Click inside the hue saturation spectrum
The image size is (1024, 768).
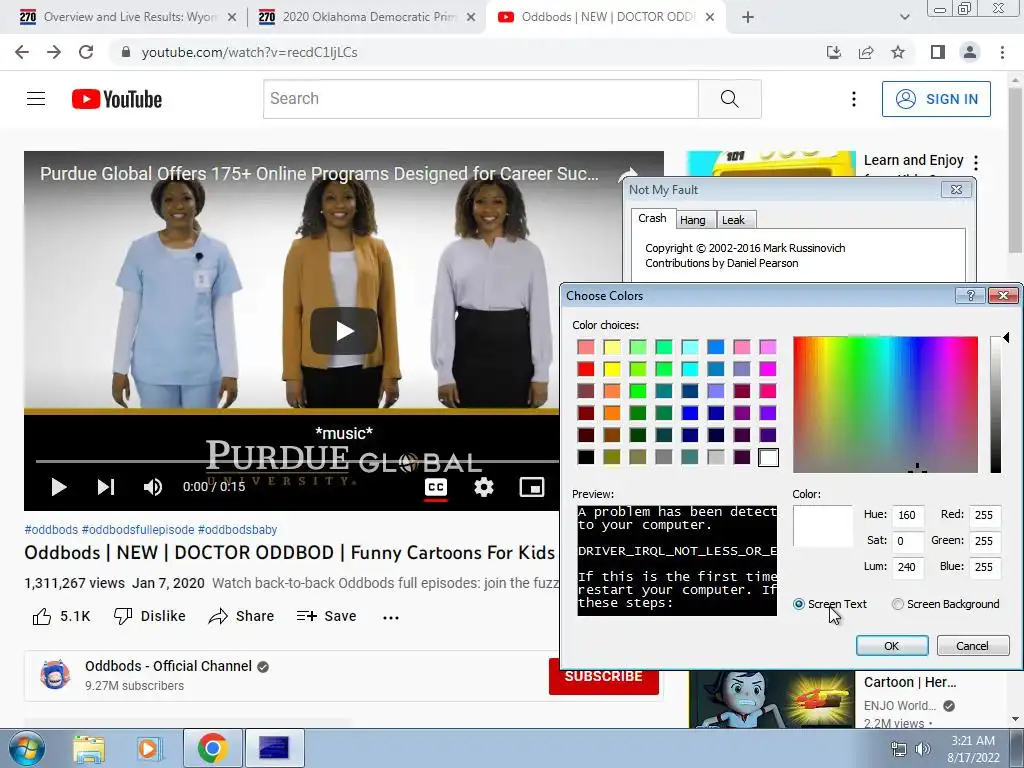tap(886, 405)
